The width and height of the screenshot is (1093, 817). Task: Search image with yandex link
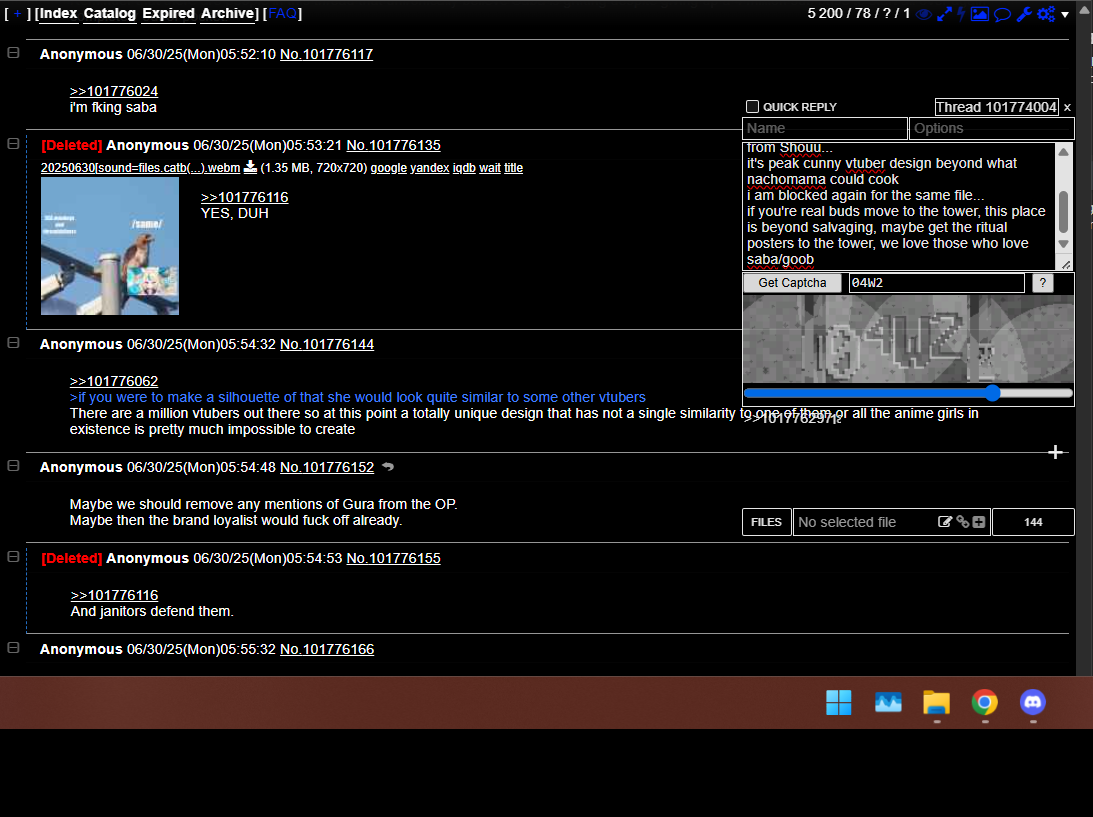(x=429, y=168)
